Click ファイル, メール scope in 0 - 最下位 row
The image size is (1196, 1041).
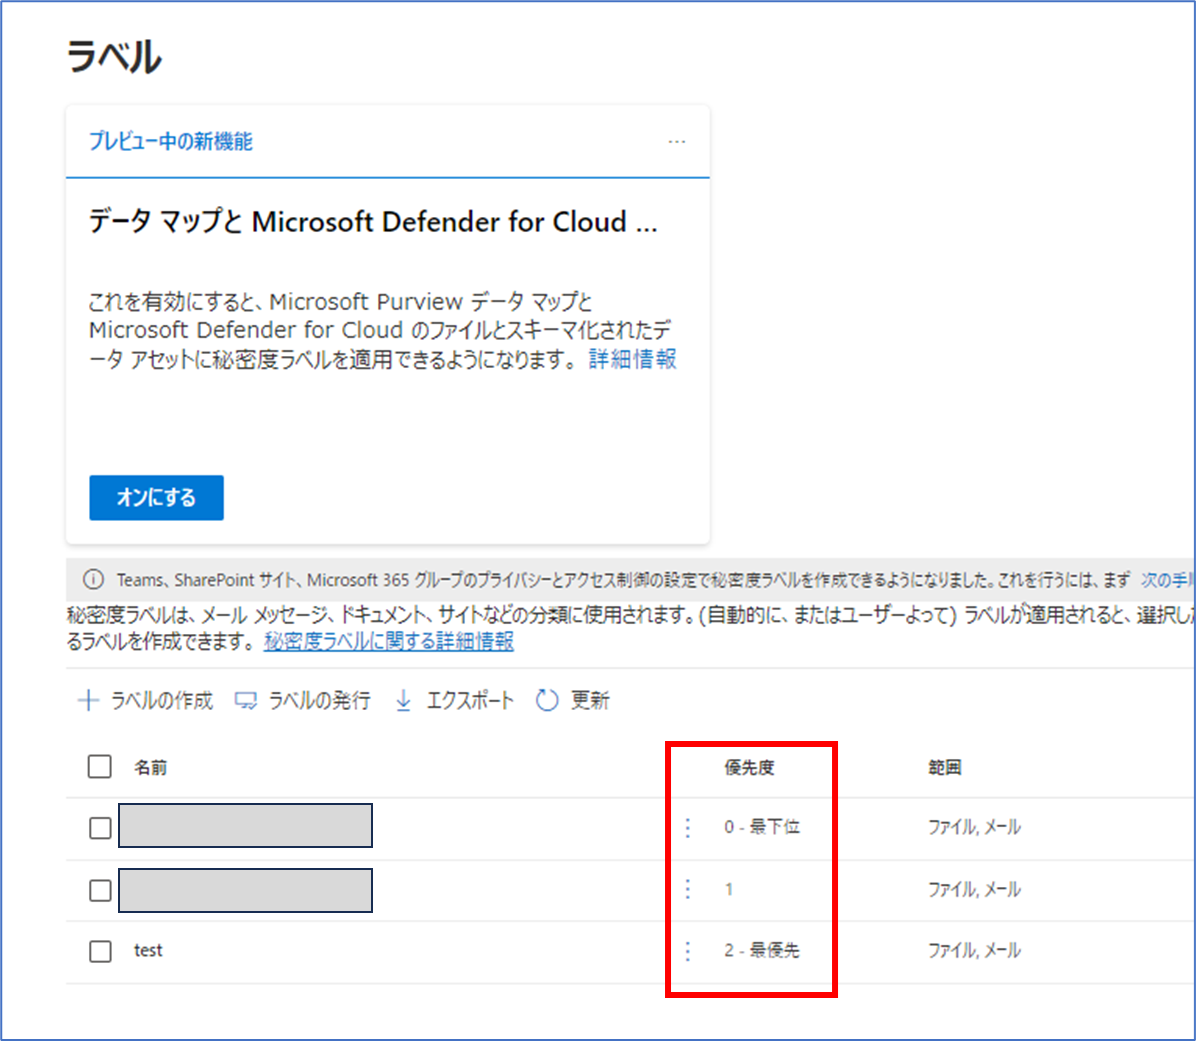(x=974, y=827)
